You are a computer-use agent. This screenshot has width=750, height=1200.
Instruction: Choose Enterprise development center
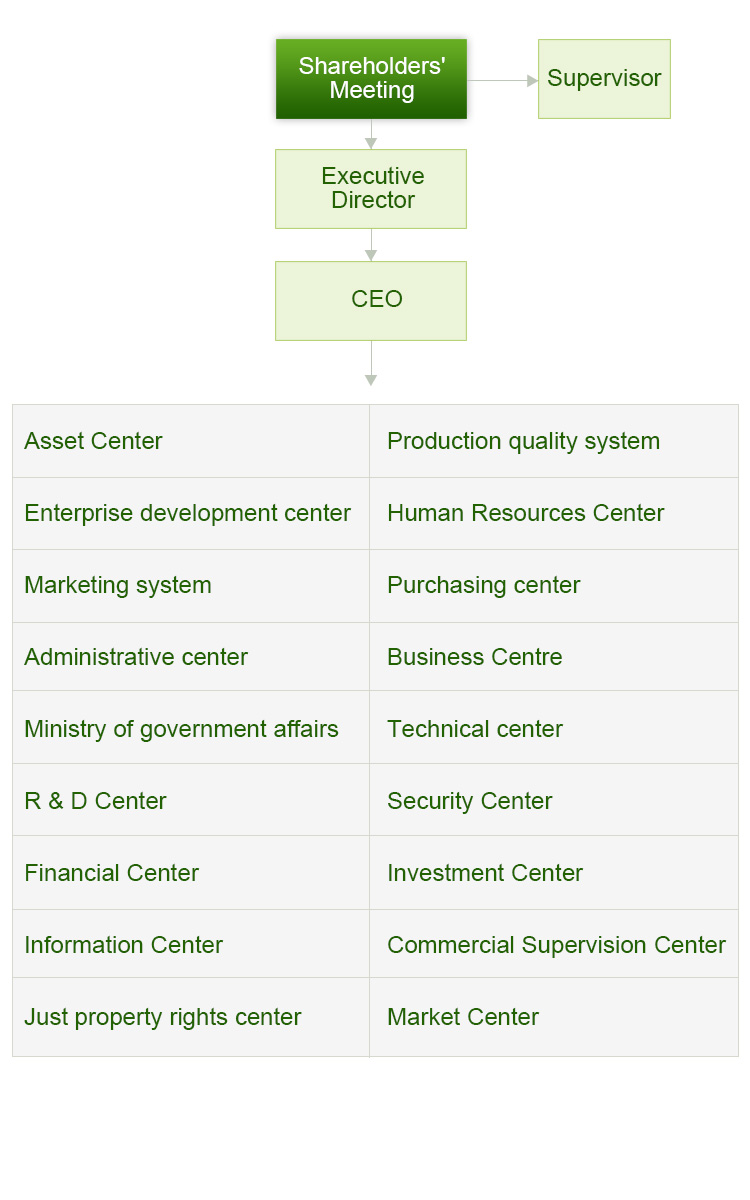pos(191,513)
